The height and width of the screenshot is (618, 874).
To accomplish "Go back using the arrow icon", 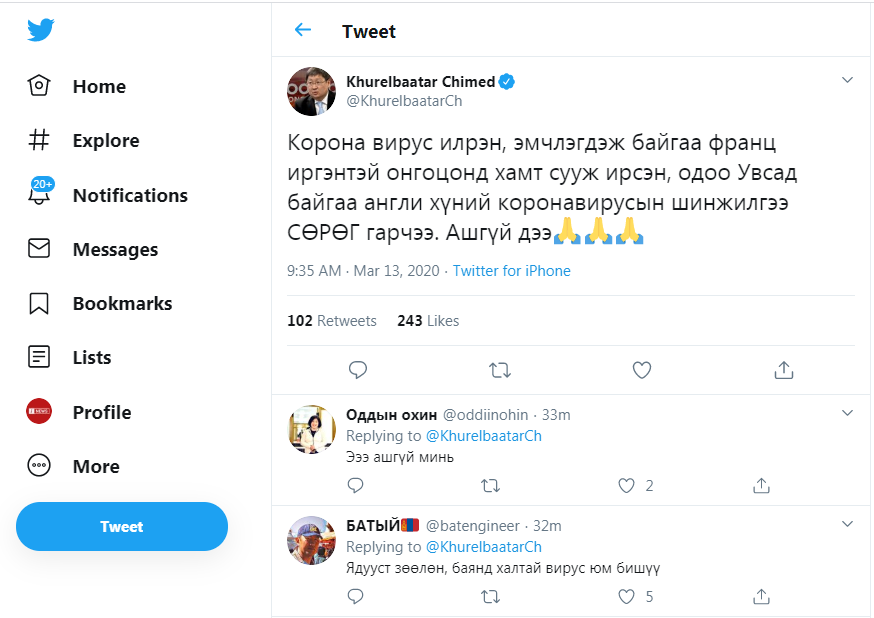I will [303, 30].
